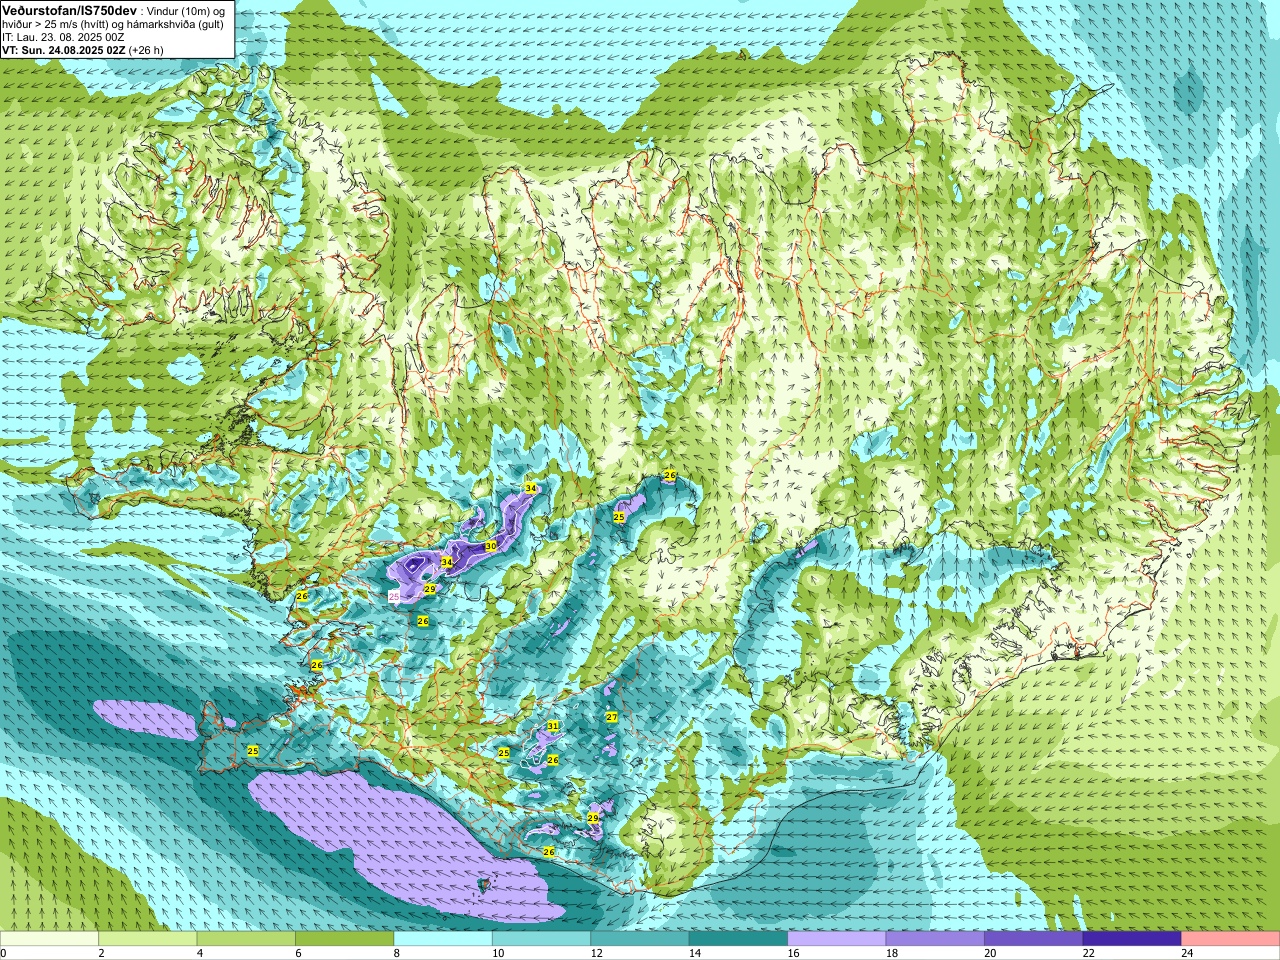Click the legend scale number 22

1088,953
